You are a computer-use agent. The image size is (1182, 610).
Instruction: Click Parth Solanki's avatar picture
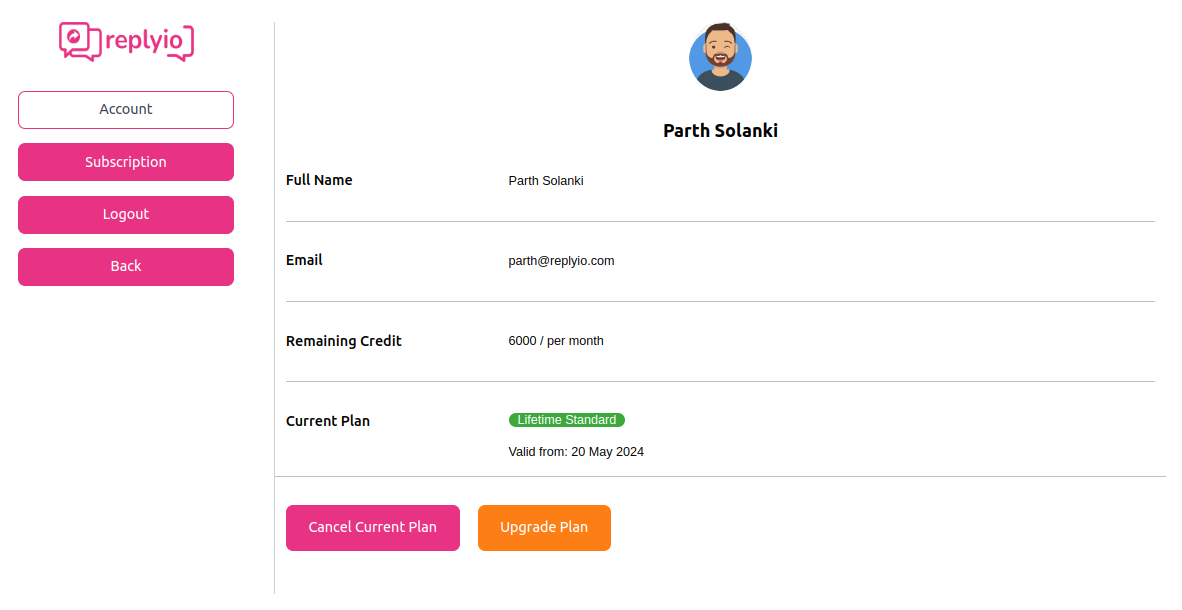pyautogui.click(x=720, y=58)
